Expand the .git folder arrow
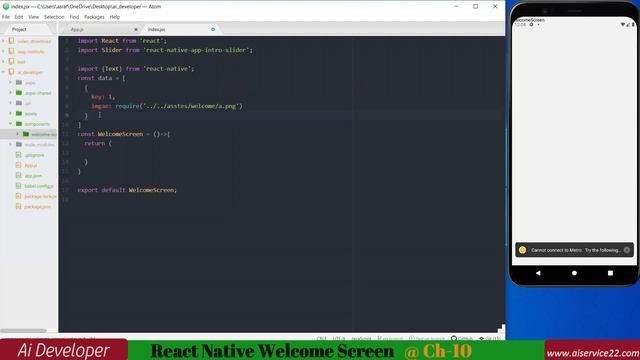 point(11,103)
